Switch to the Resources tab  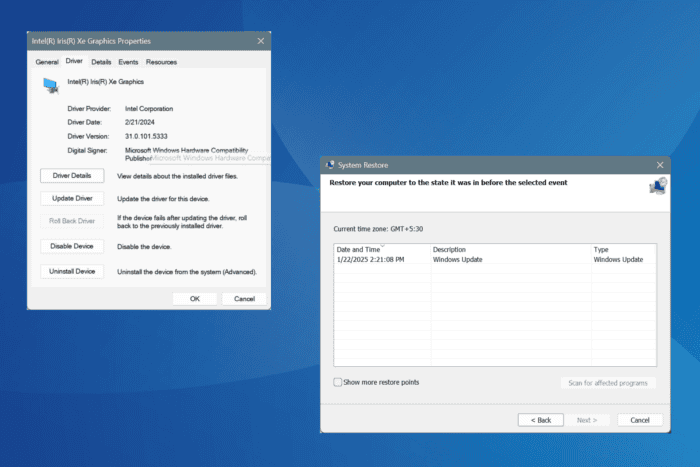(161, 62)
